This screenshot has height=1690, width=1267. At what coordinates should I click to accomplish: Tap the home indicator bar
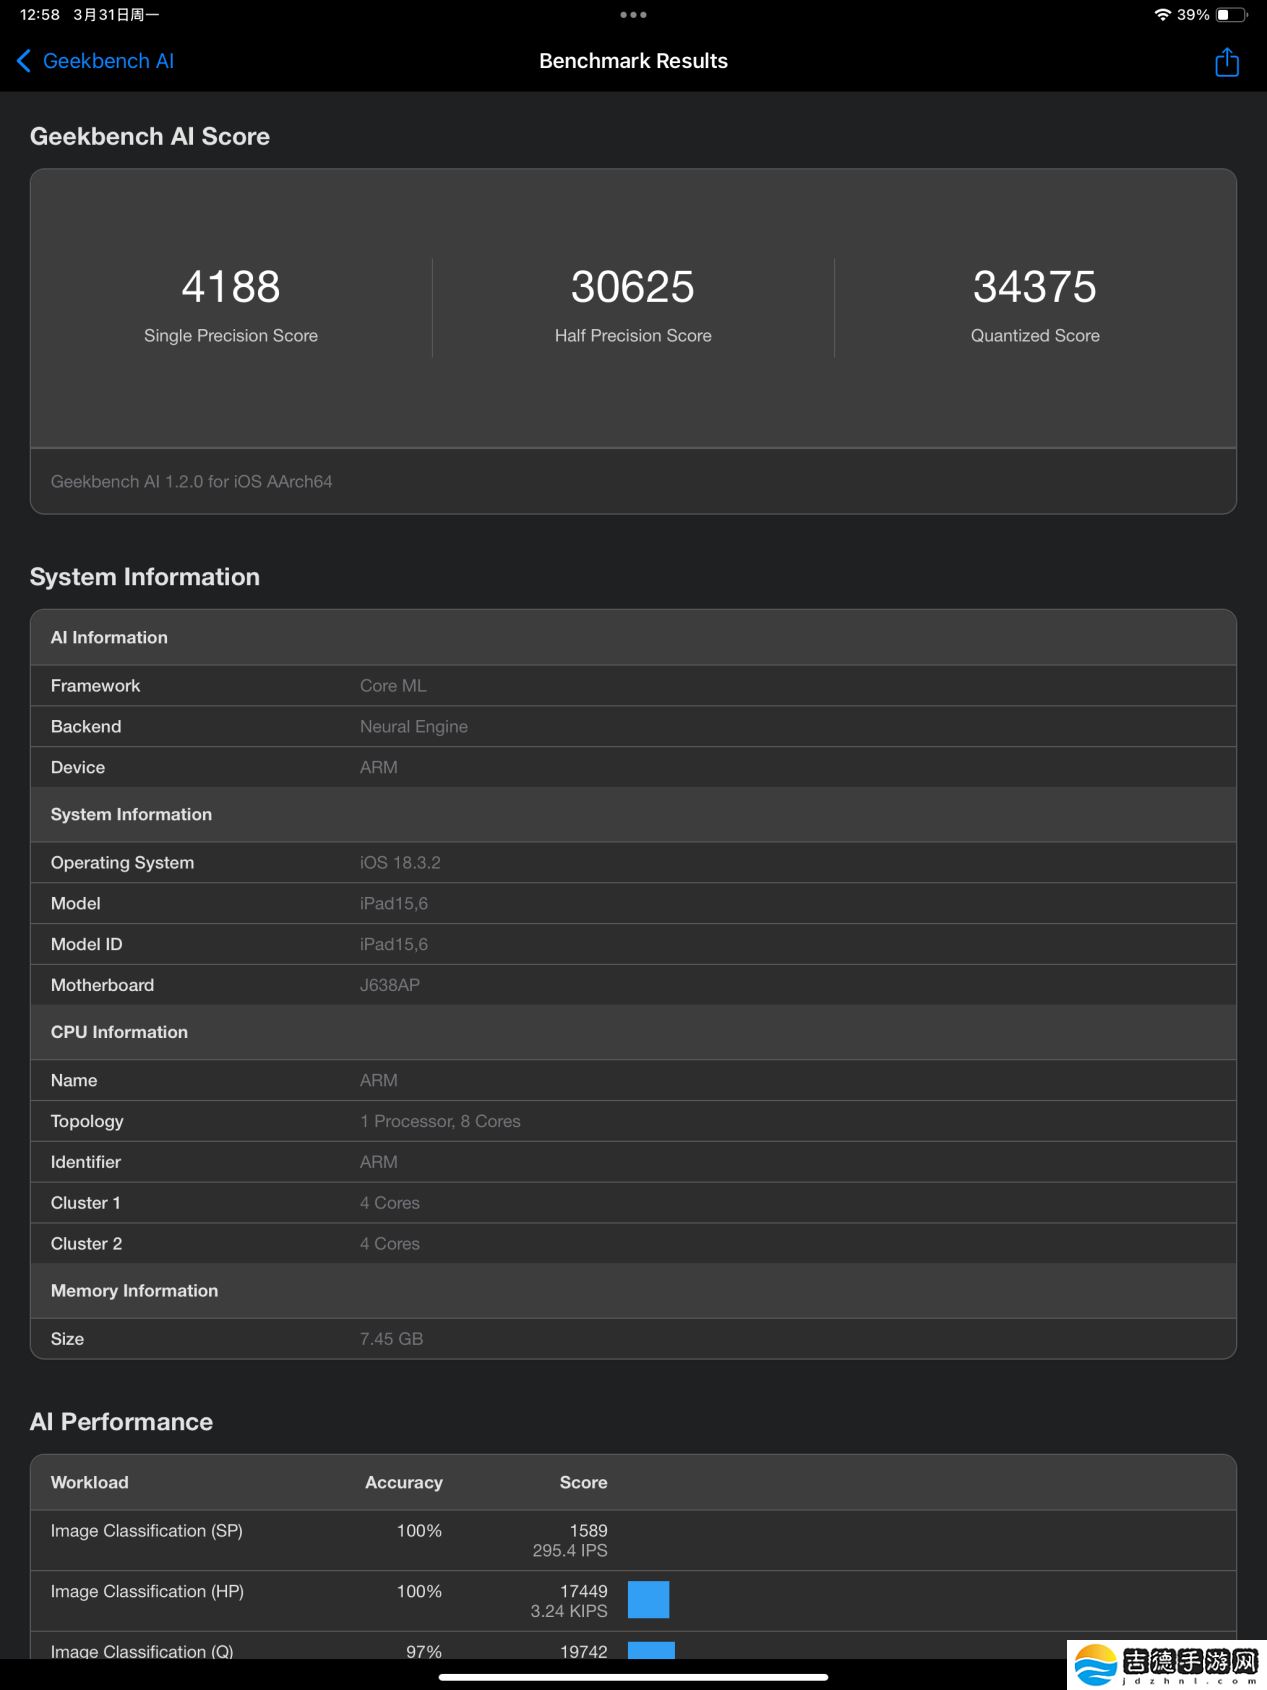click(x=633, y=1677)
